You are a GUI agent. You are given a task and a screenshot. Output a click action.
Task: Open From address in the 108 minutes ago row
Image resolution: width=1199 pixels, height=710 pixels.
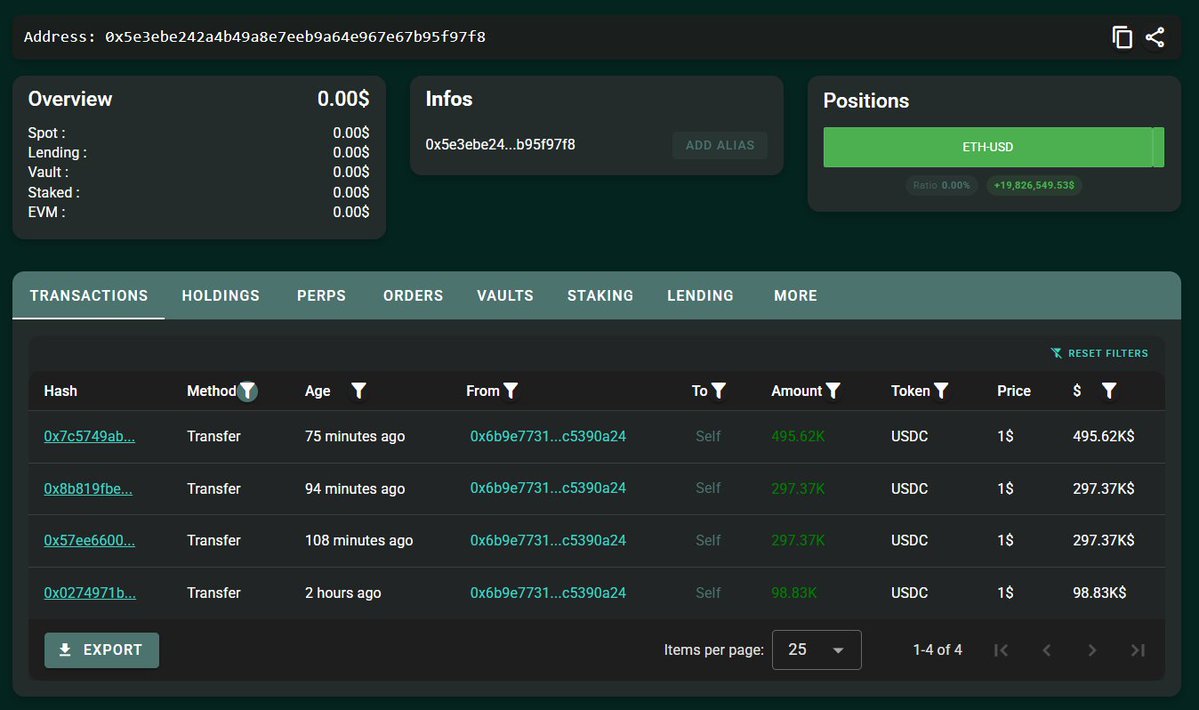(x=548, y=540)
